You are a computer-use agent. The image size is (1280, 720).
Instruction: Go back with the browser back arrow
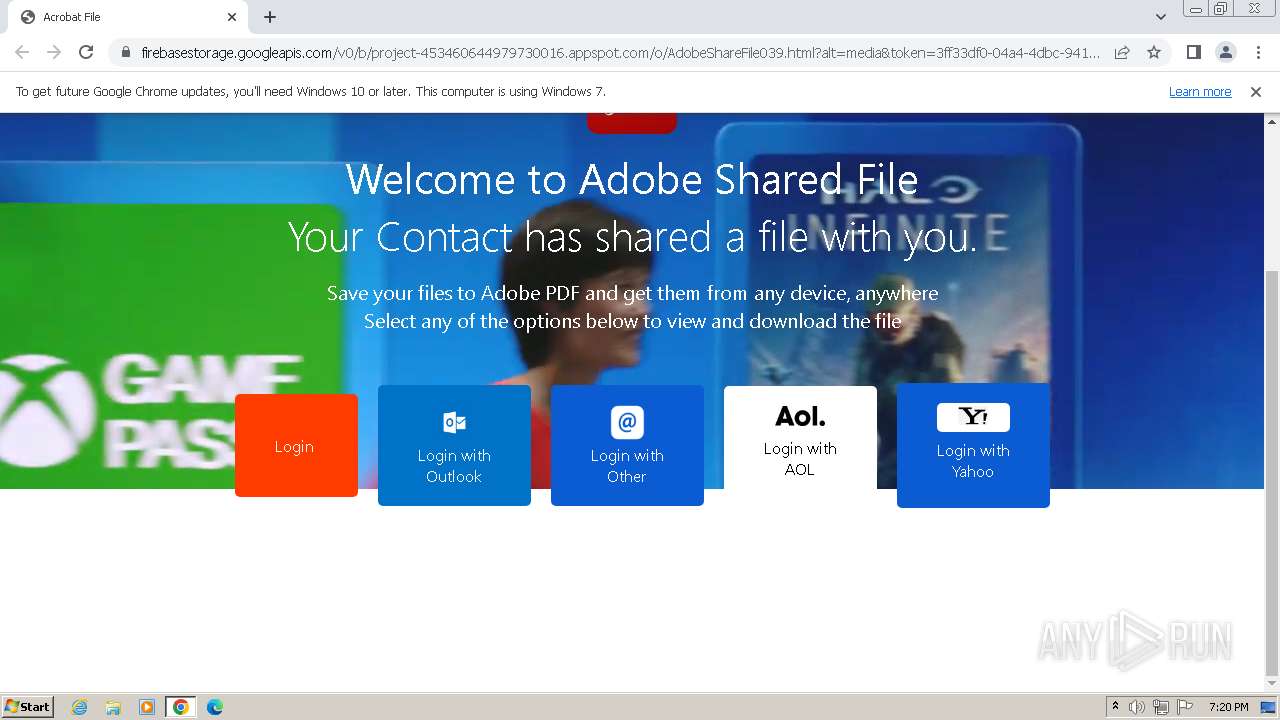[x=22, y=52]
